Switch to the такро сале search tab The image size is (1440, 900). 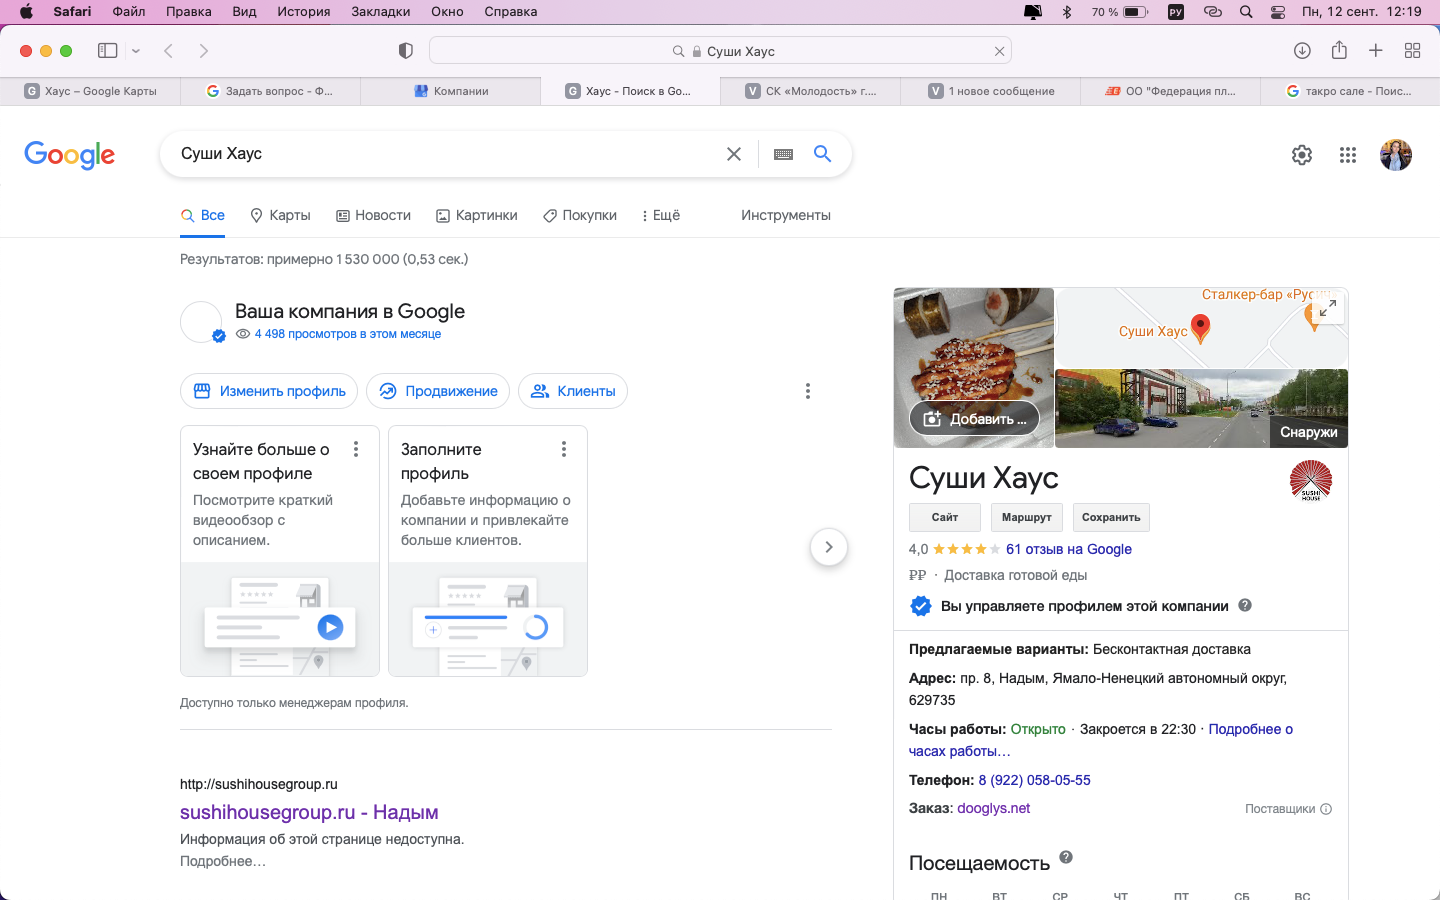point(1350,91)
